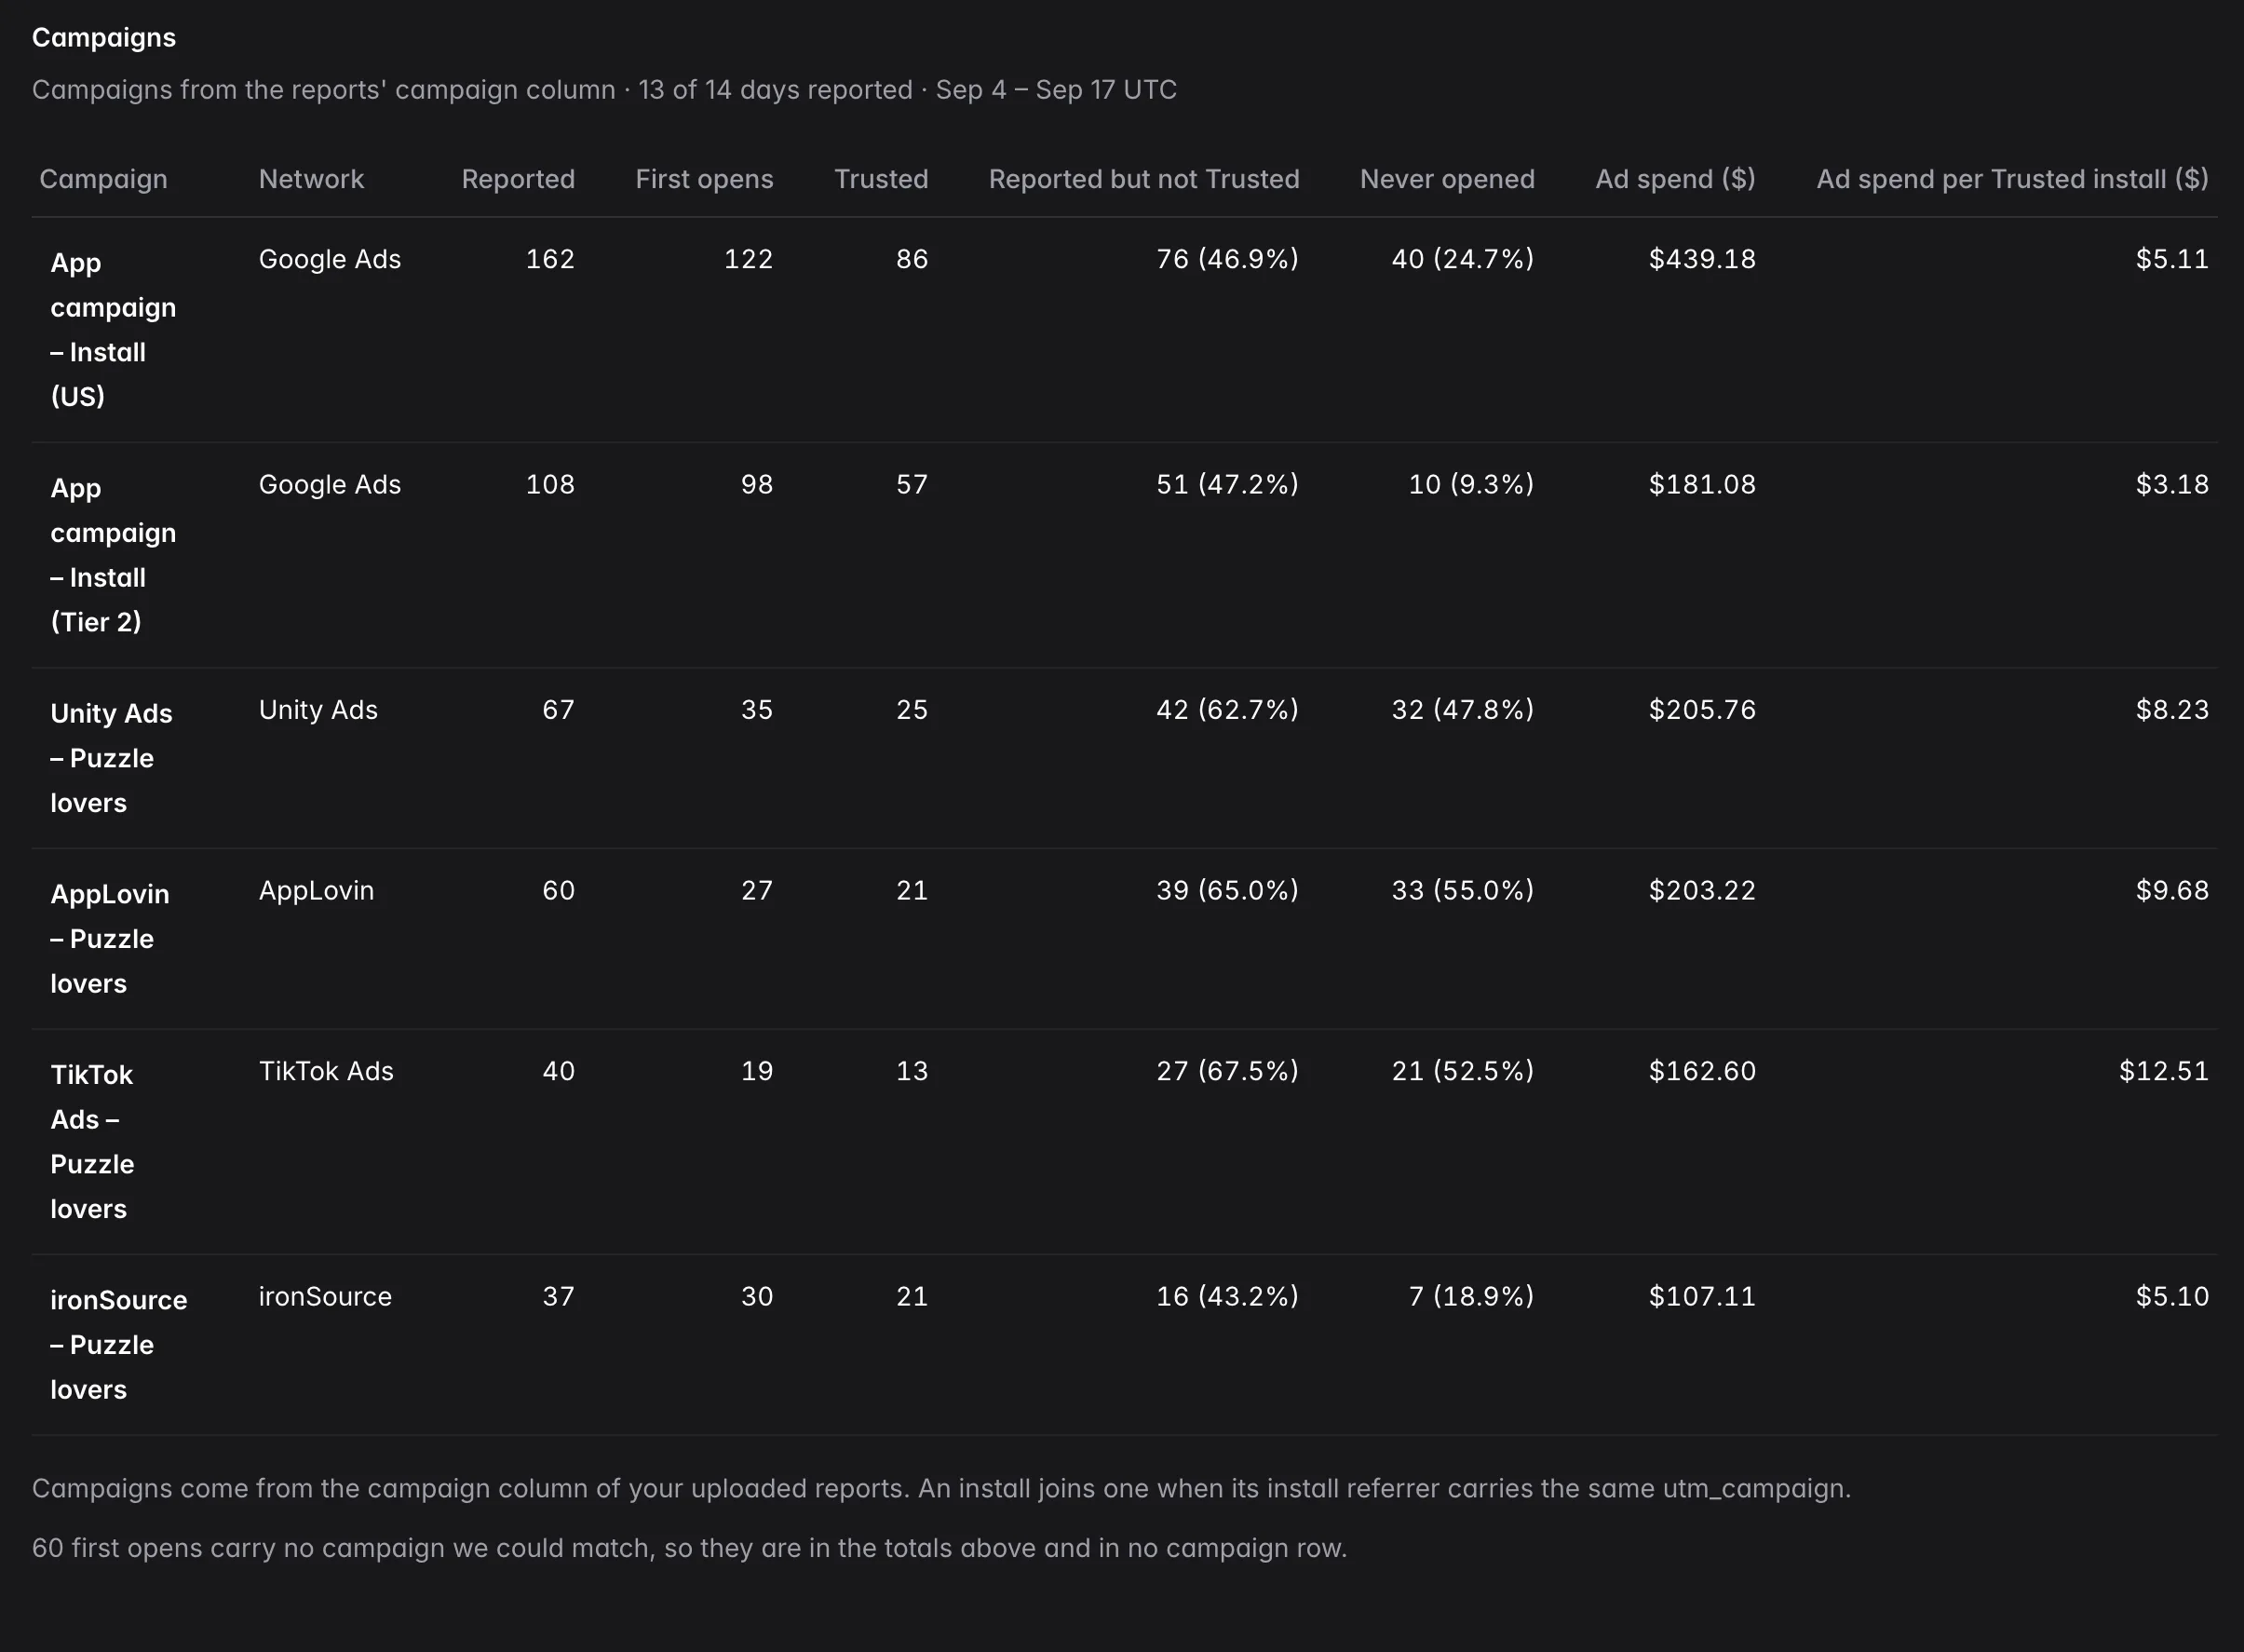Click trusted value 57
This screenshot has height=1652, width=2244.
[912, 484]
